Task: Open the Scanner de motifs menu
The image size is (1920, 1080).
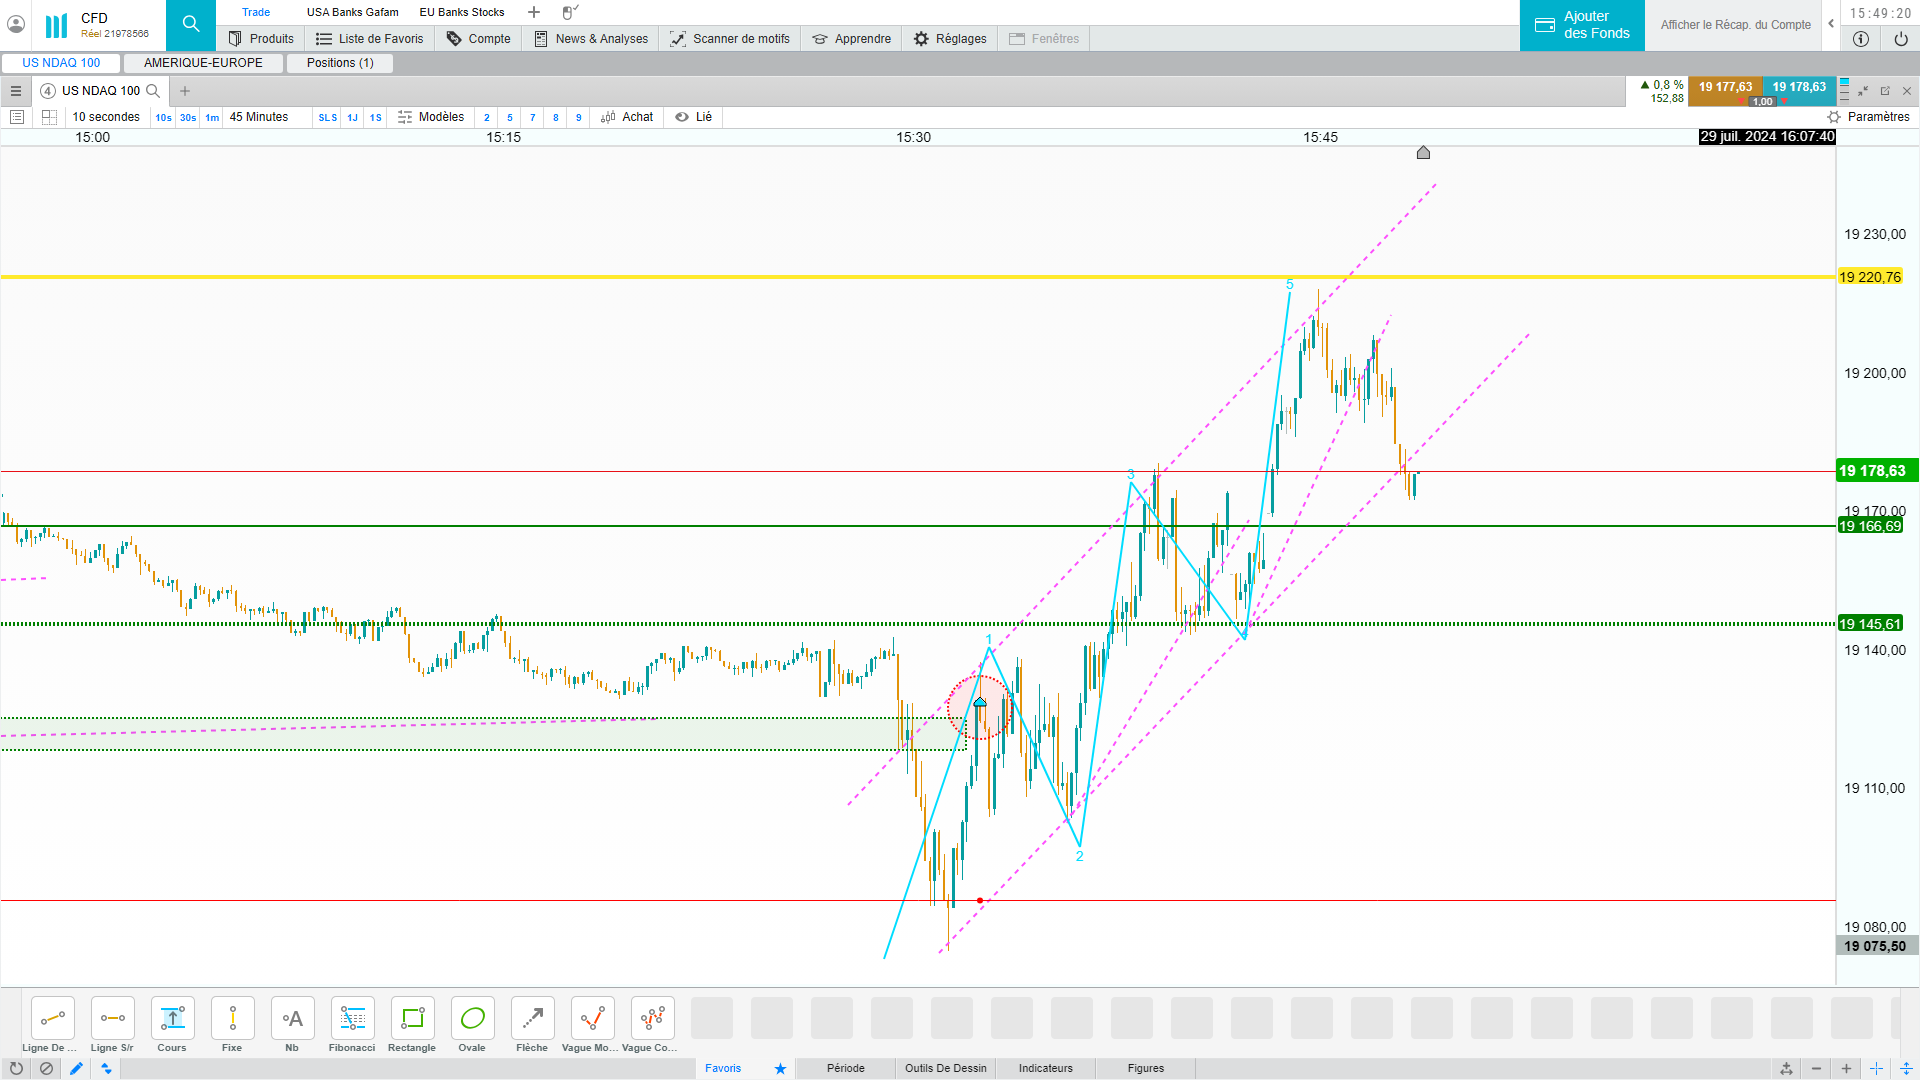Action: [730, 39]
